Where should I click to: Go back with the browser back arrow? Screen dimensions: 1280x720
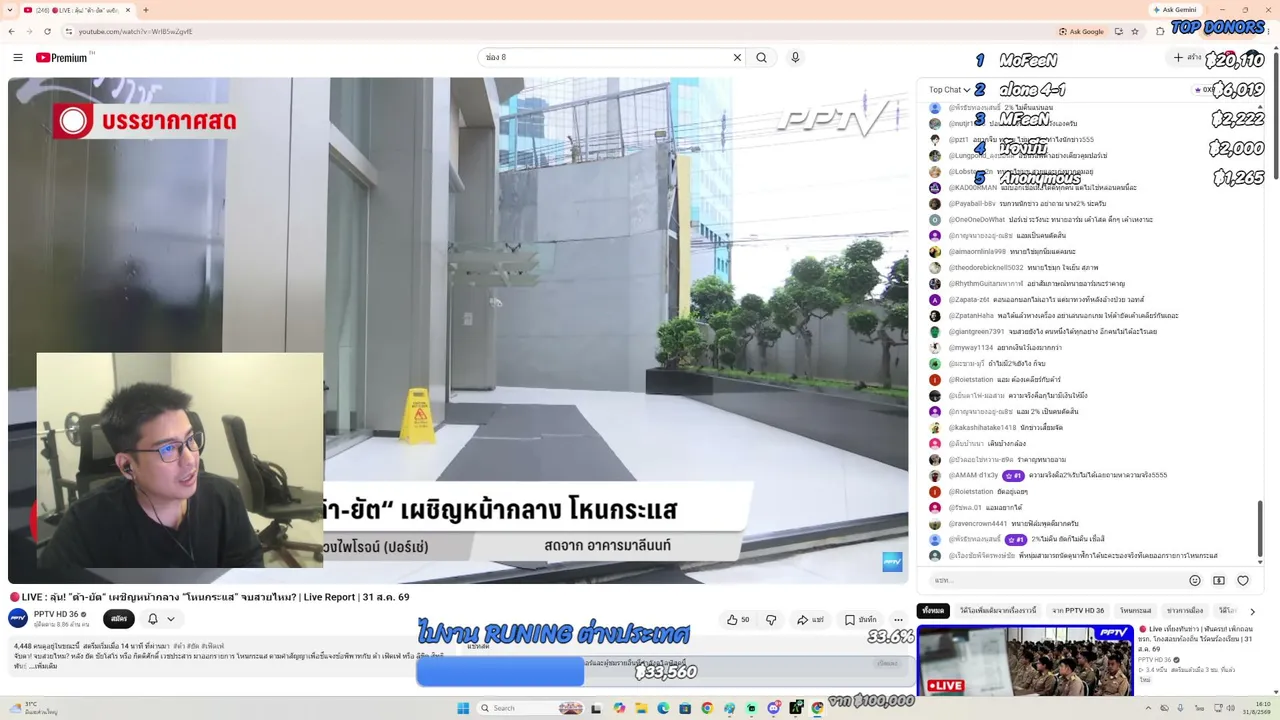click(x=12, y=31)
